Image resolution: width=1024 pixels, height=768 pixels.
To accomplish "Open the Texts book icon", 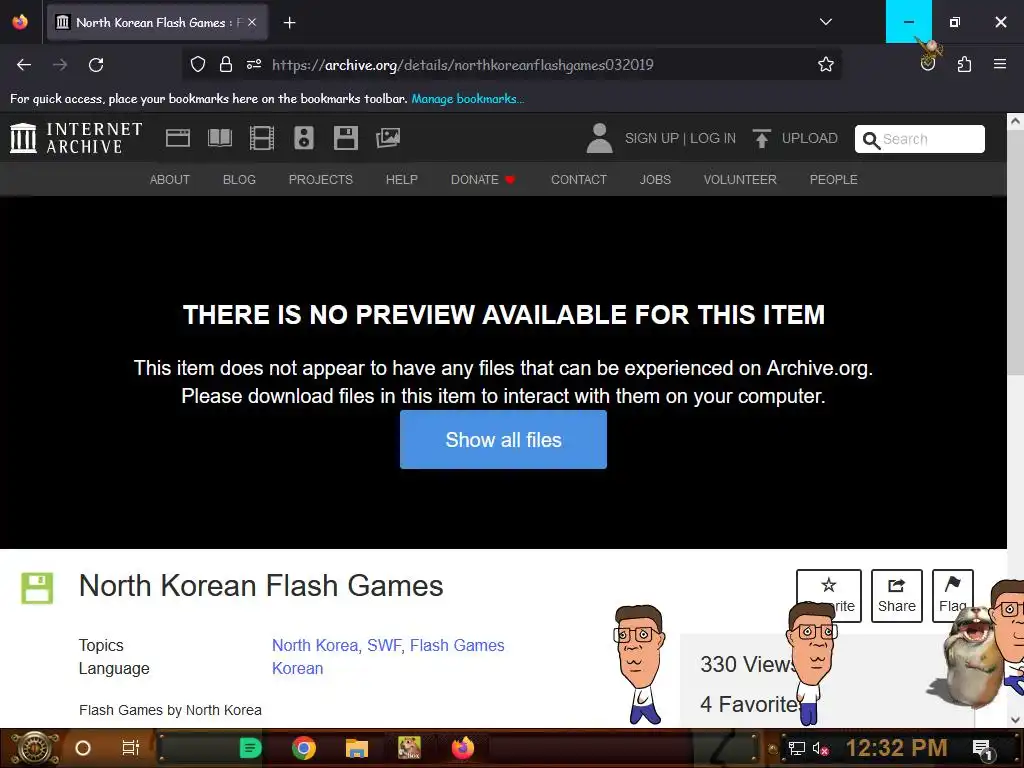I will [x=219, y=138].
